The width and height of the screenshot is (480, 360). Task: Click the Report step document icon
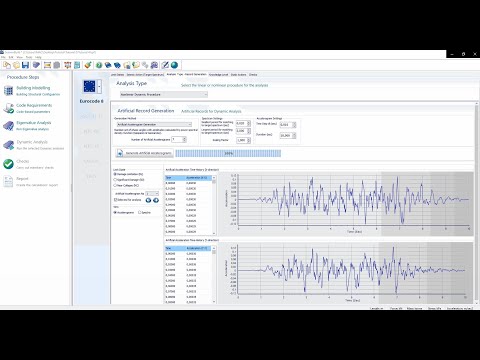pos(8,181)
